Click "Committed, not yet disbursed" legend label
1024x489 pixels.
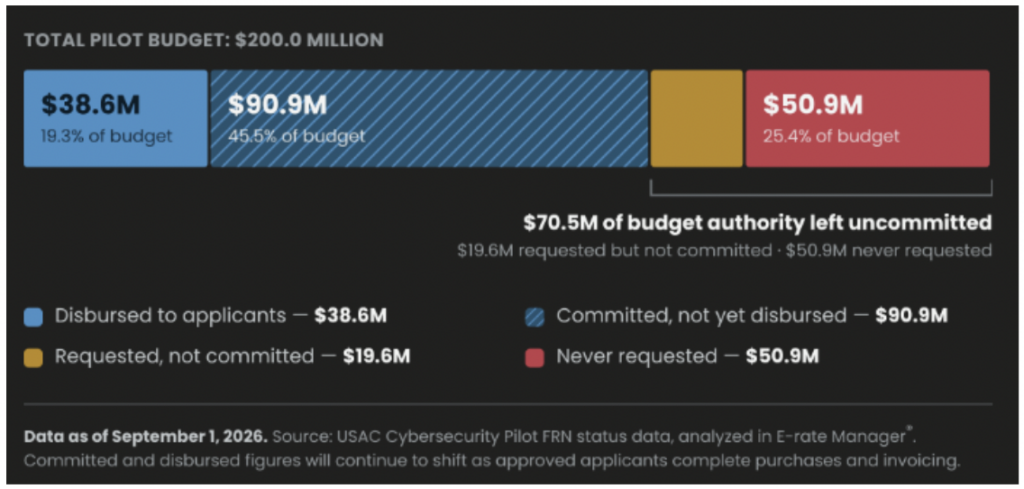point(701,316)
